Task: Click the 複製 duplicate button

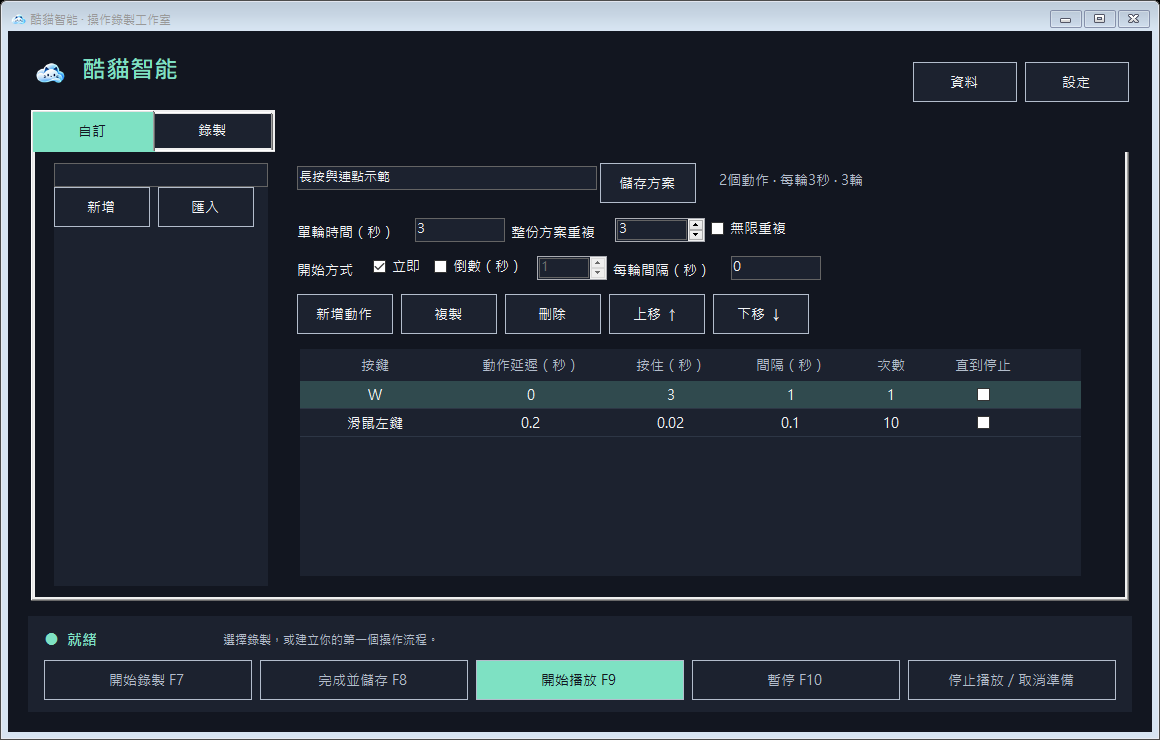Action: pos(448,314)
